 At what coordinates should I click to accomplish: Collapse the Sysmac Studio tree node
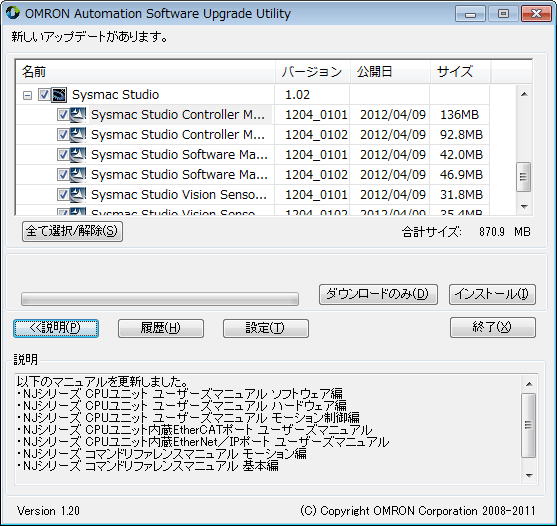27,95
